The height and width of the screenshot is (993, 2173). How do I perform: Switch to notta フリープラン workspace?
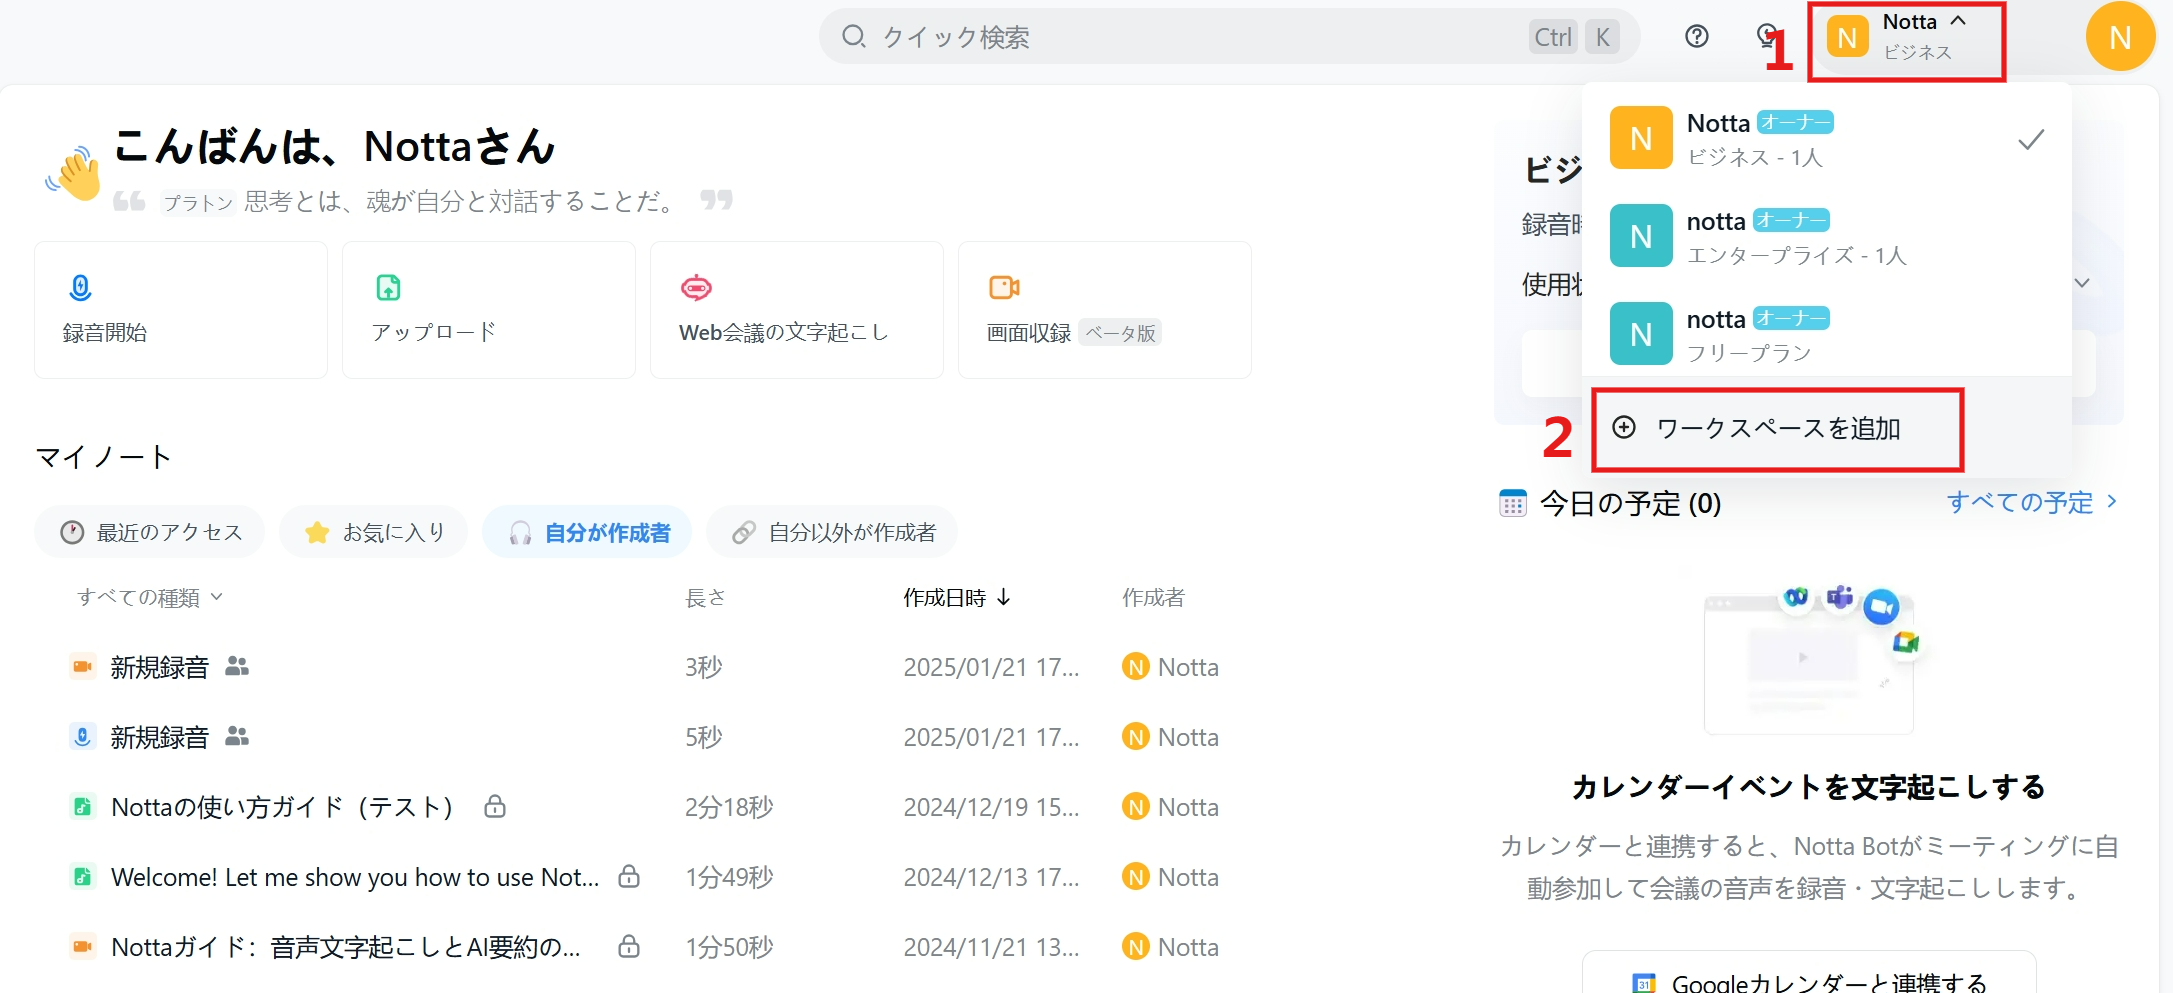[x=1827, y=335]
